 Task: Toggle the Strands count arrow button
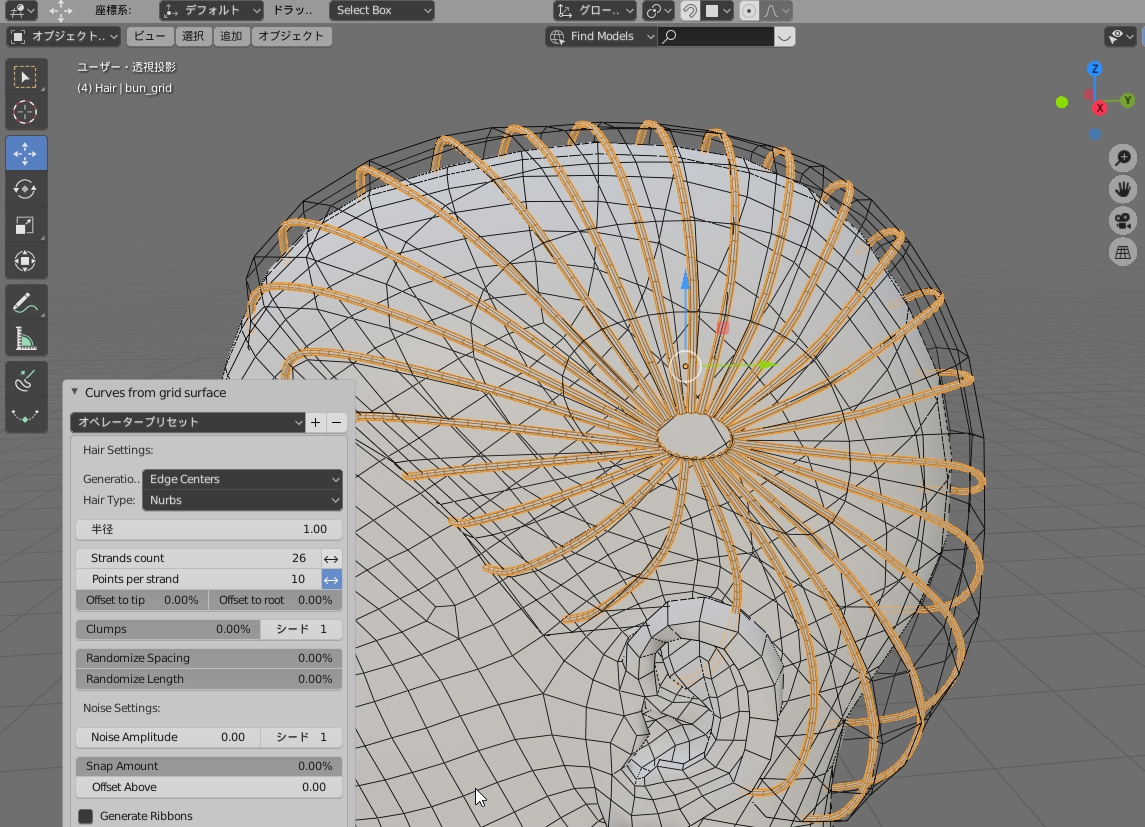click(x=331, y=558)
